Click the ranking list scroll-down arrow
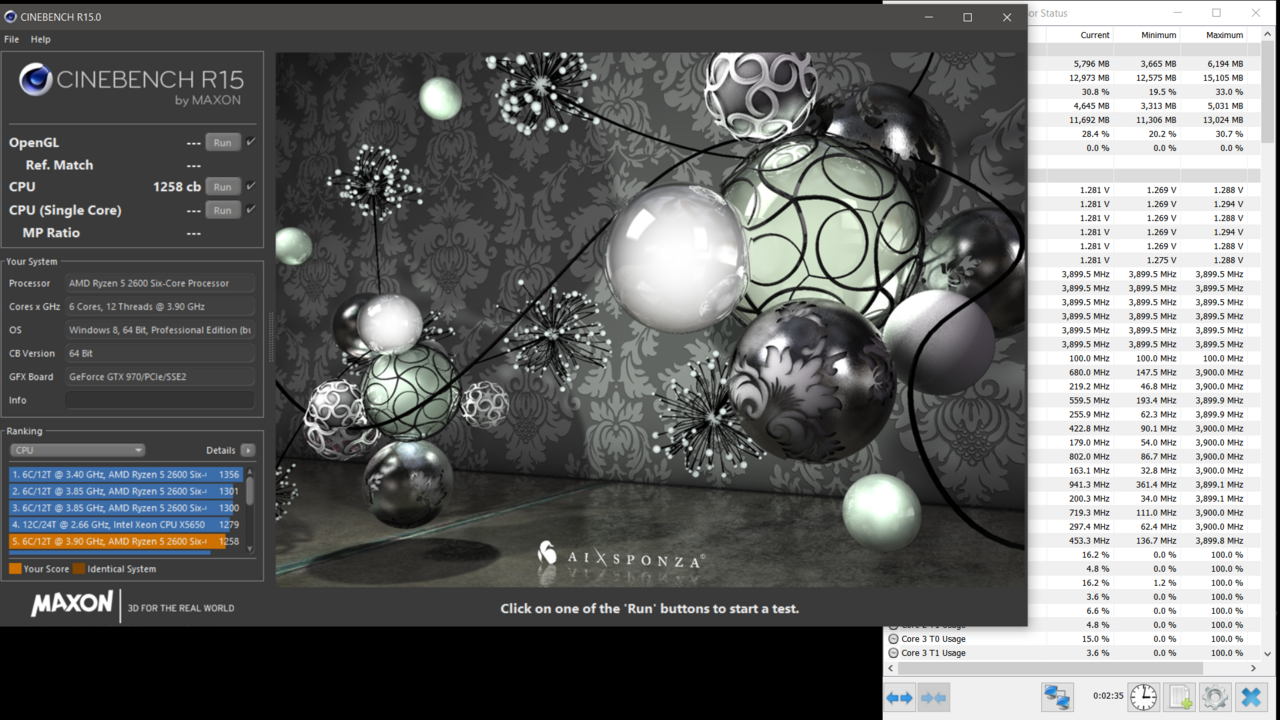 click(x=250, y=547)
